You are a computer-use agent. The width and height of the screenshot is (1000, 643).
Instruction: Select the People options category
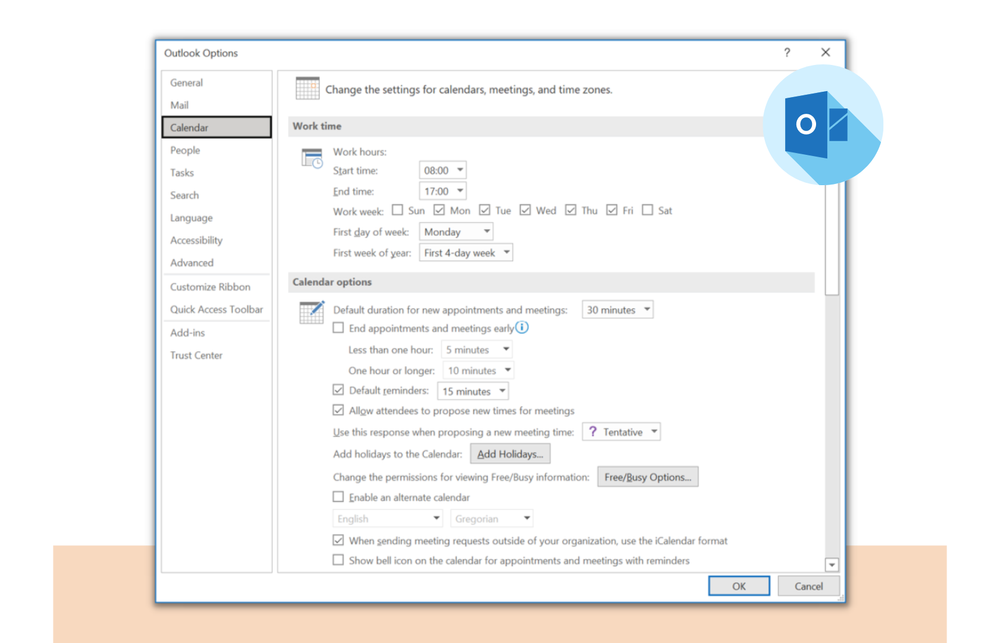coord(216,150)
